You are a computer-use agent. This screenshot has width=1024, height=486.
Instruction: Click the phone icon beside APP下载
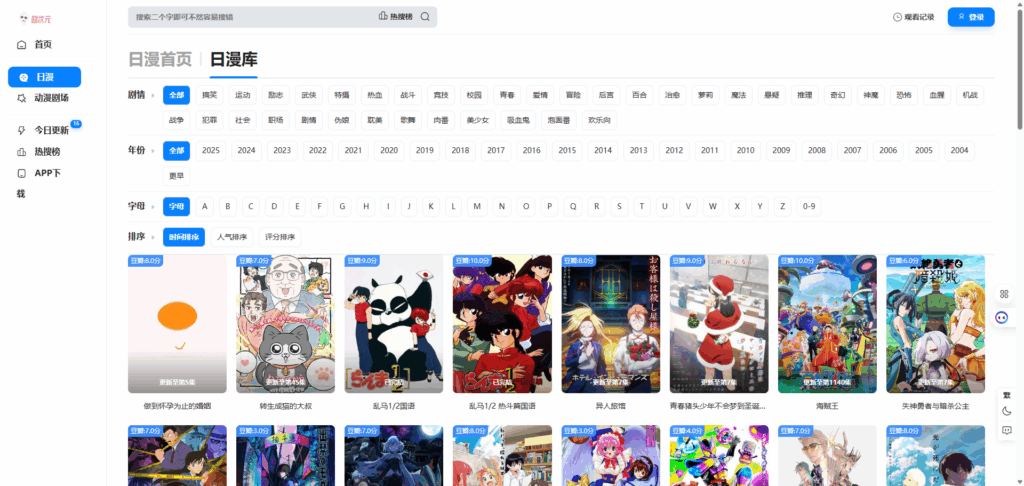click(x=22, y=174)
